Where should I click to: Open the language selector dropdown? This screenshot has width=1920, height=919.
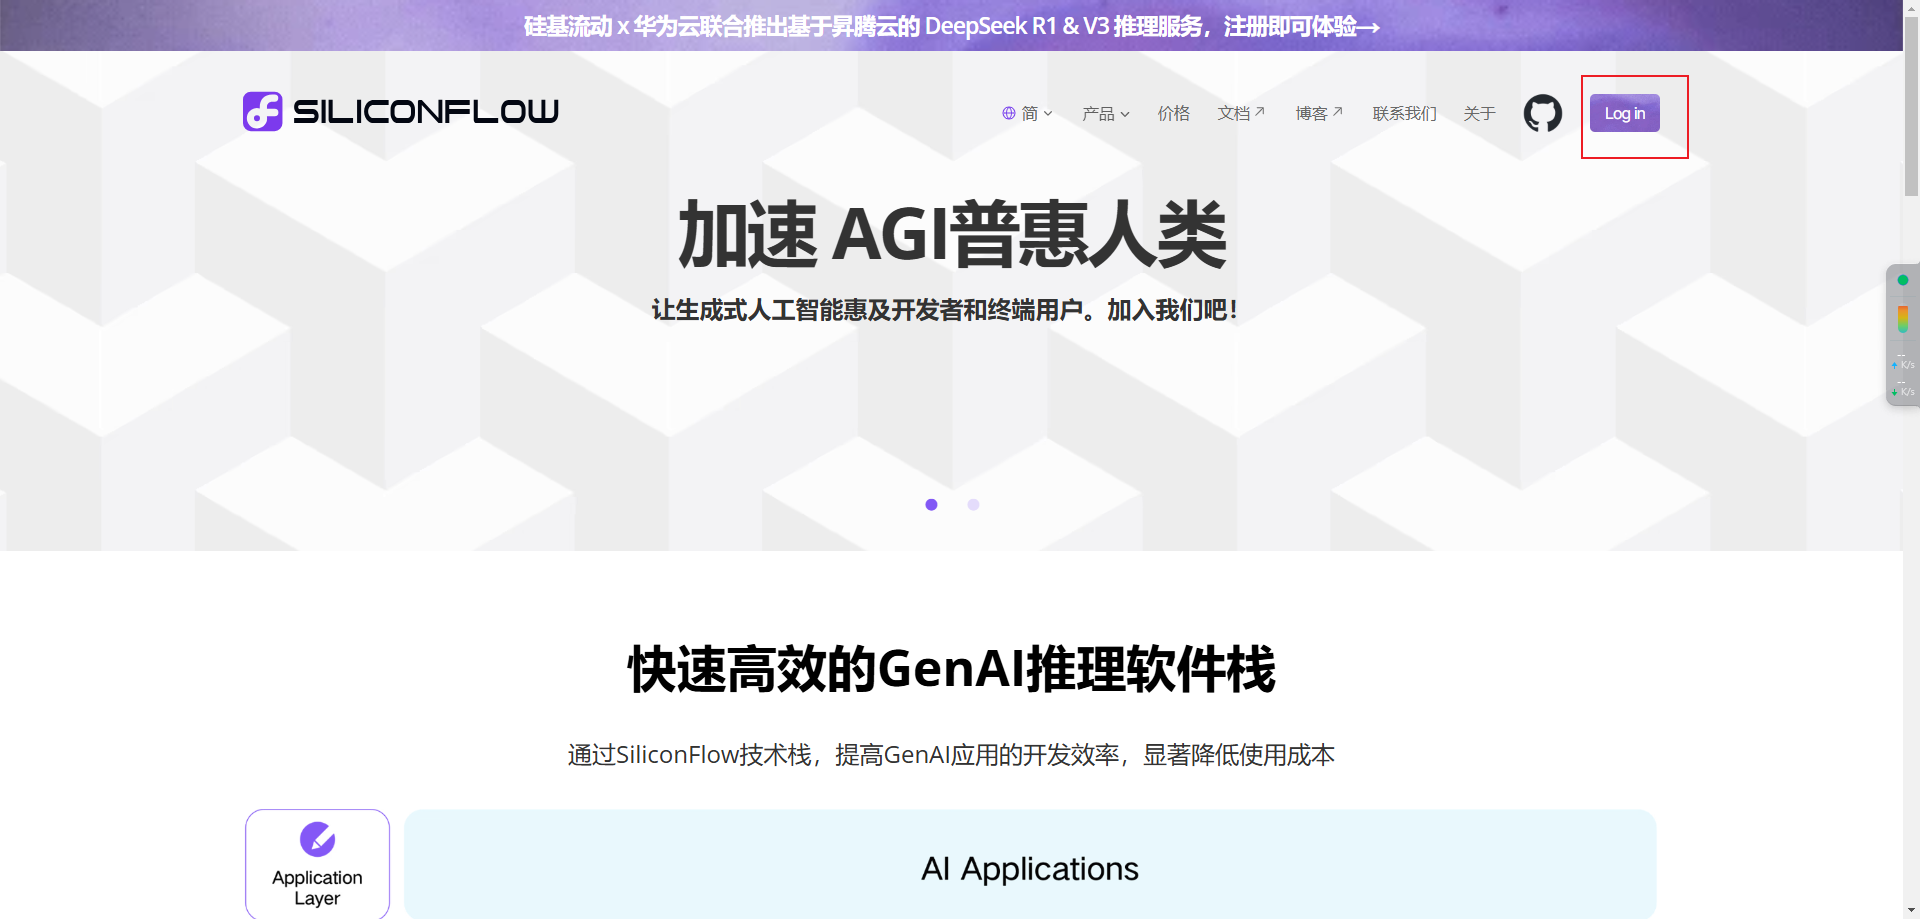pos(1027,114)
